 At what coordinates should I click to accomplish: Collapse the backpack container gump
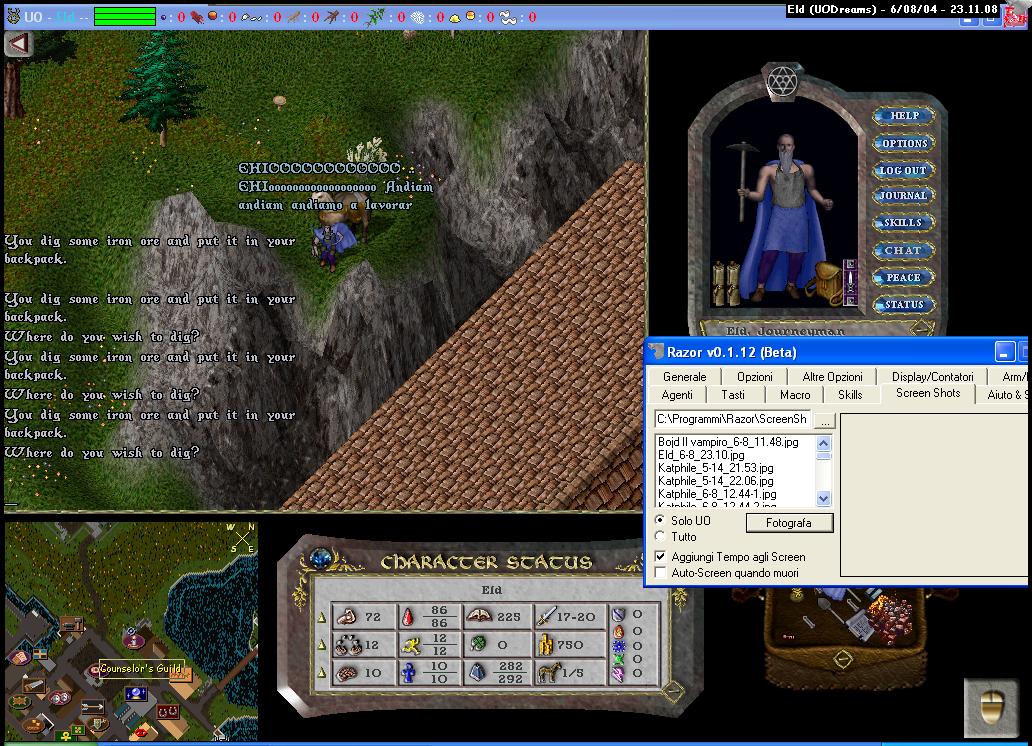(842, 658)
